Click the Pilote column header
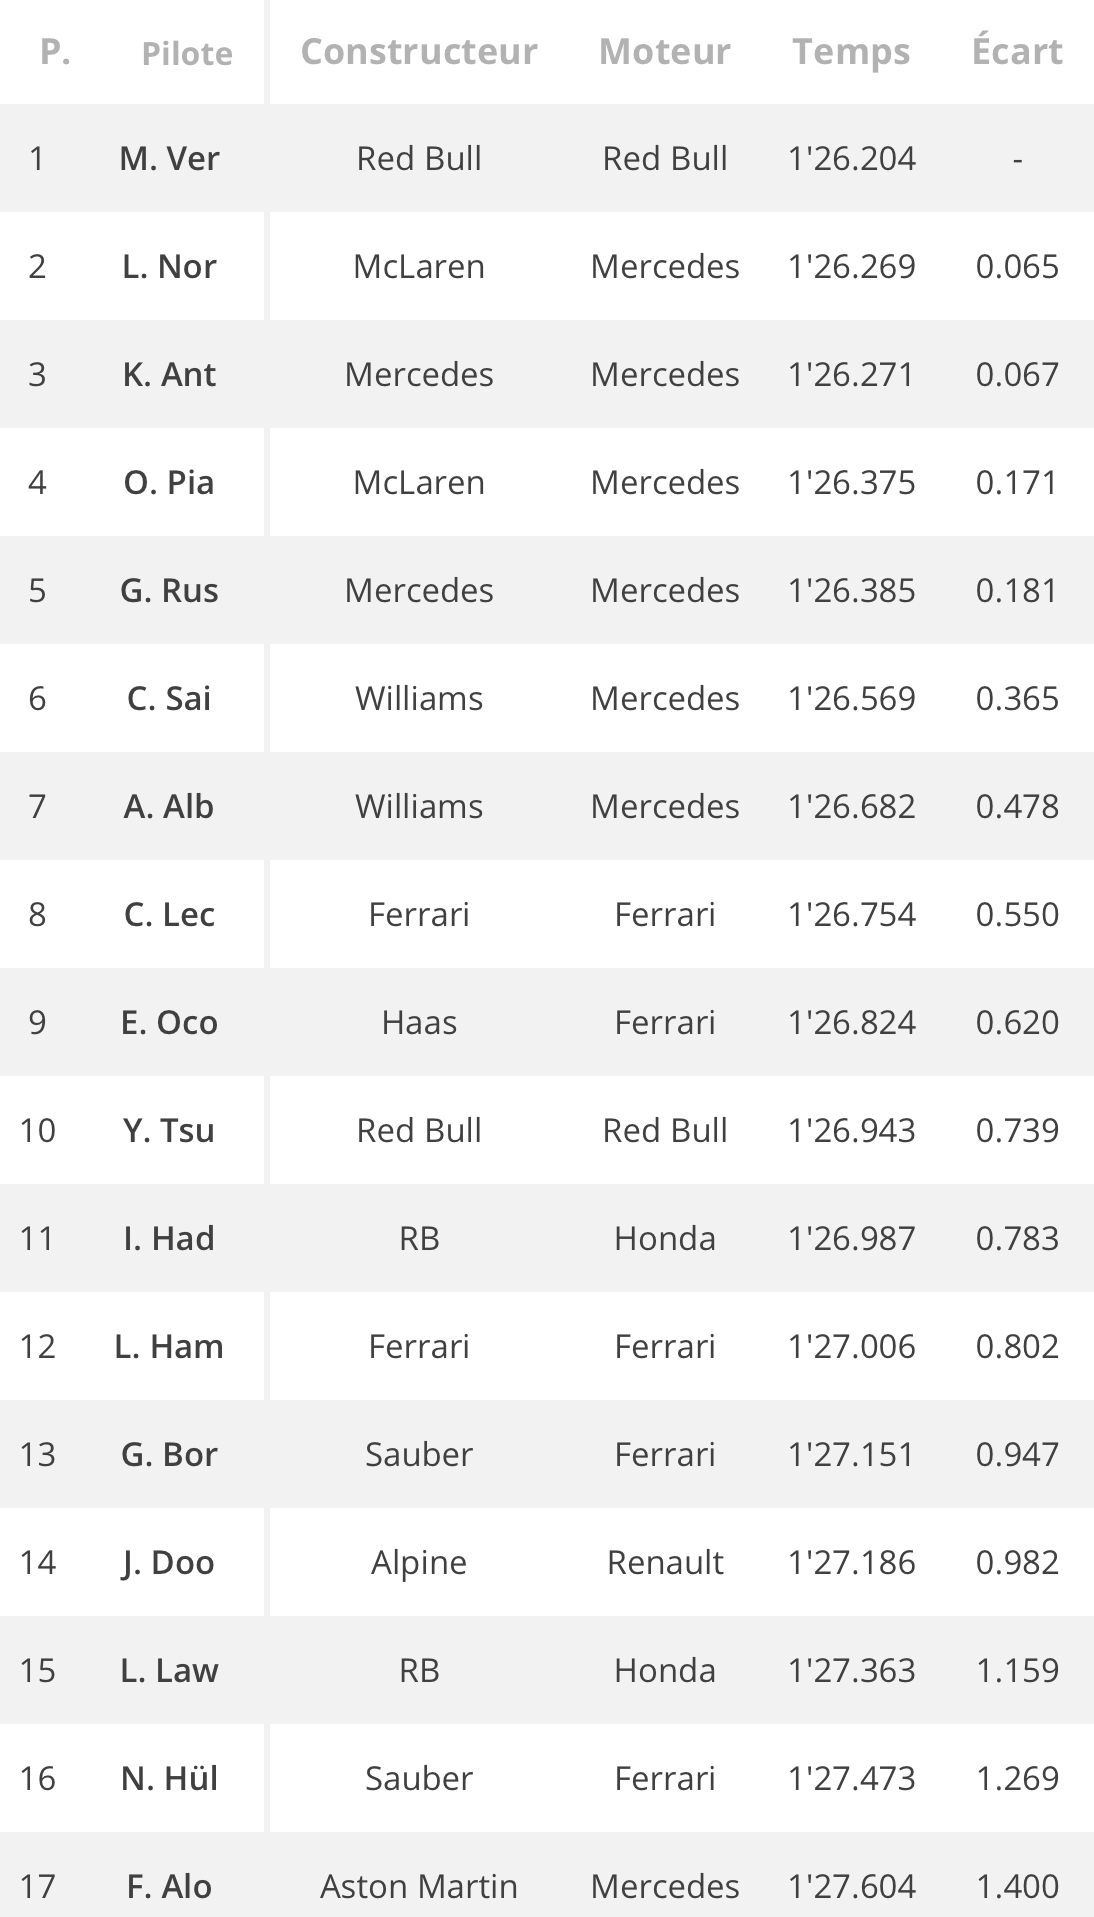 187,53
